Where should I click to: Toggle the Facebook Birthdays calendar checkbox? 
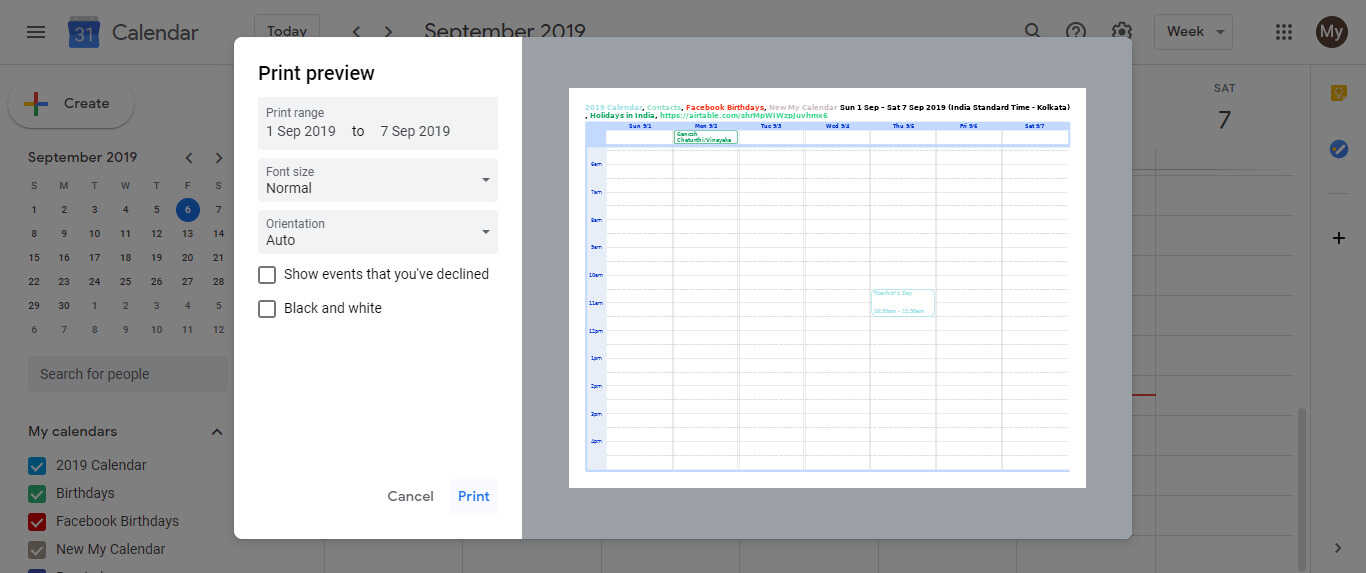click(37, 521)
